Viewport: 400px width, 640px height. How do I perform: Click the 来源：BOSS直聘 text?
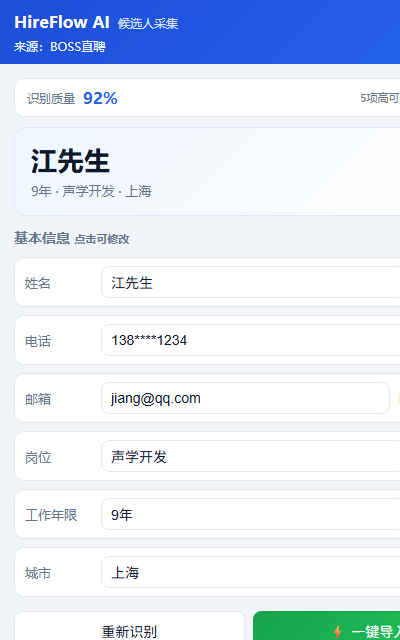click(x=60, y=47)
